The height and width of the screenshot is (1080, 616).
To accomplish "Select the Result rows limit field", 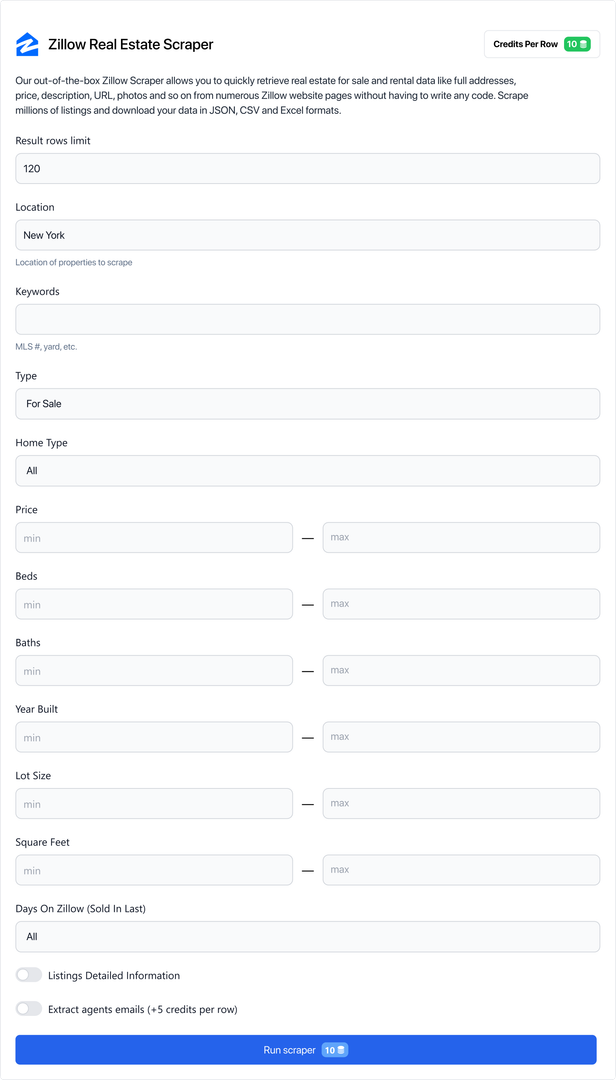I will click(307, 168).
